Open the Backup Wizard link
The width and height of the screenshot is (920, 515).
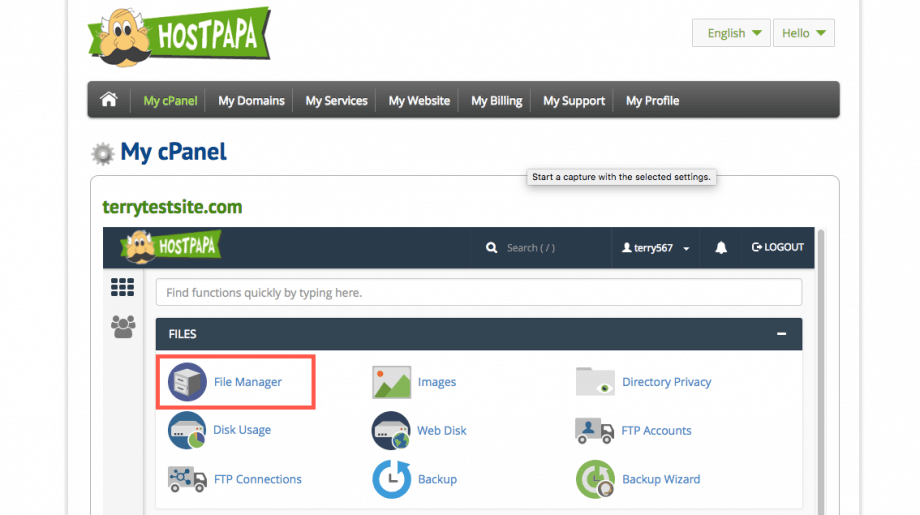coord(661,479)
